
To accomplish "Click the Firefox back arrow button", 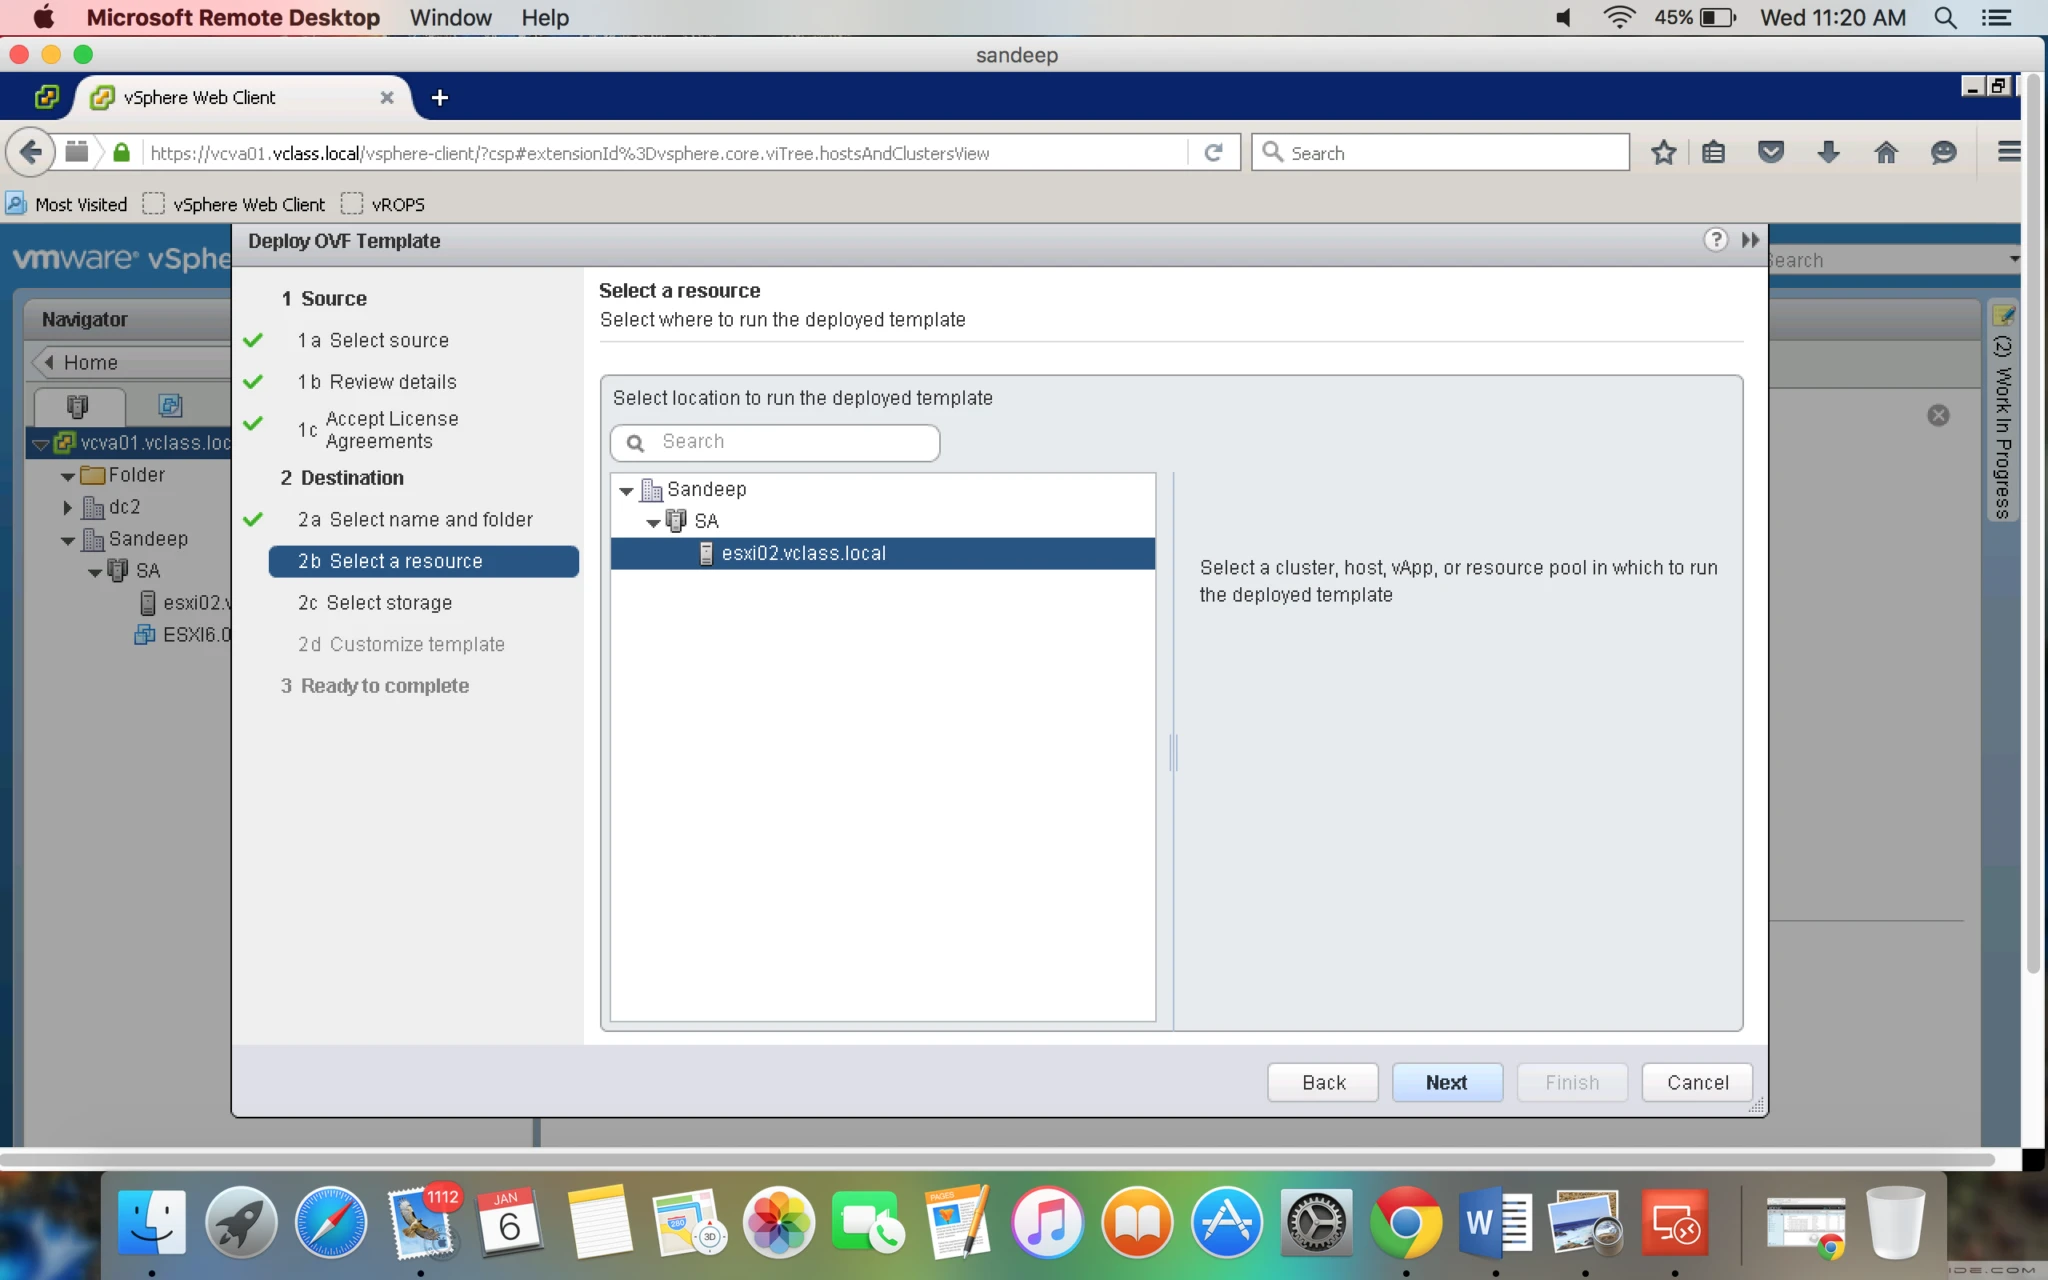I will [x=30, y=152].
